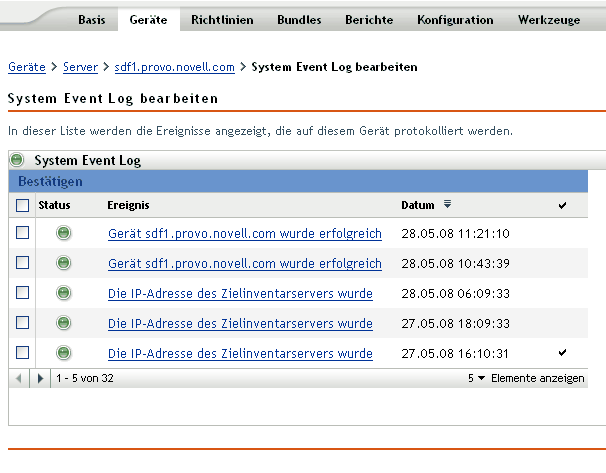Open the Berichte tab
Viewport: 606px width, 473px height.
[x=369, y=20]
